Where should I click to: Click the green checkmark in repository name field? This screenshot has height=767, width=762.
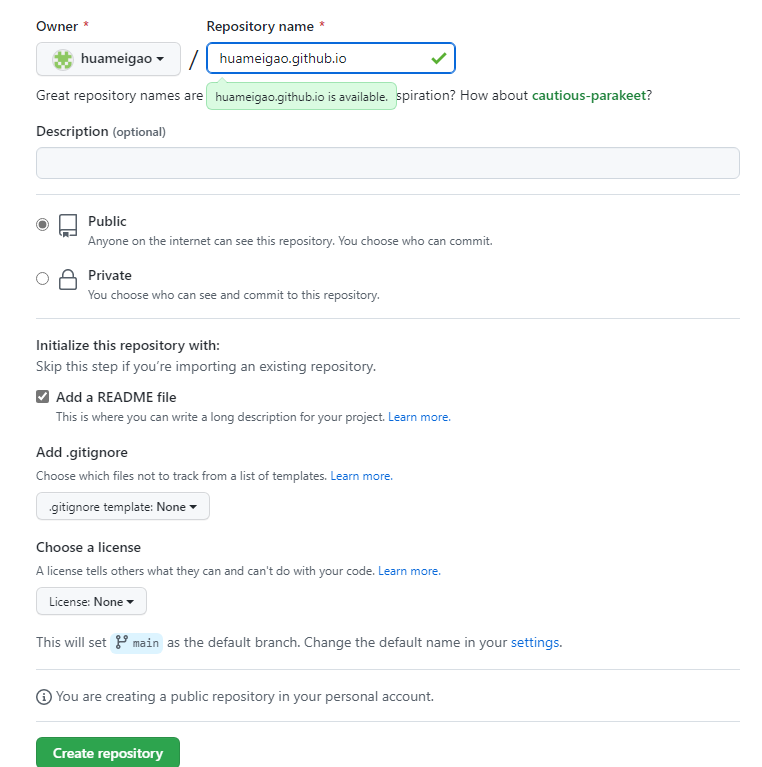click(438, 59)
